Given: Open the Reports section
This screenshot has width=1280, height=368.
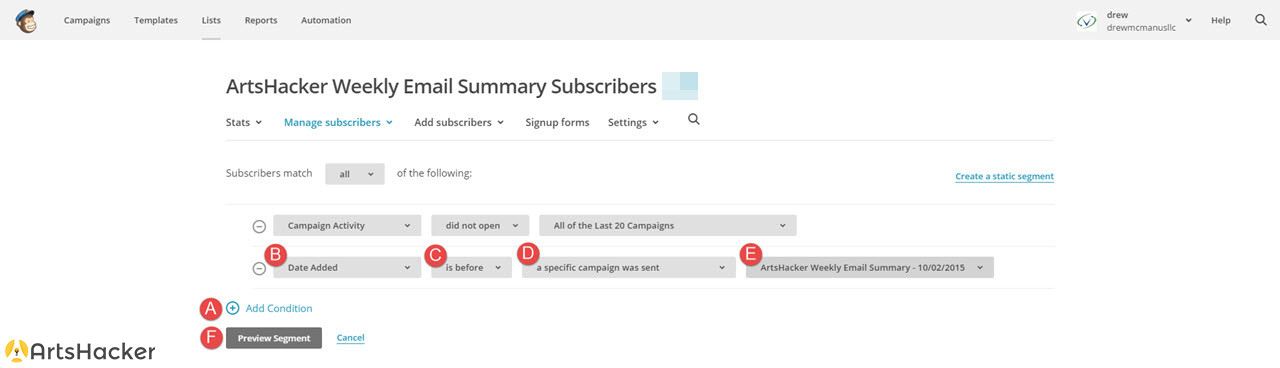Looking at the screenshot, I should click(261, 20).
